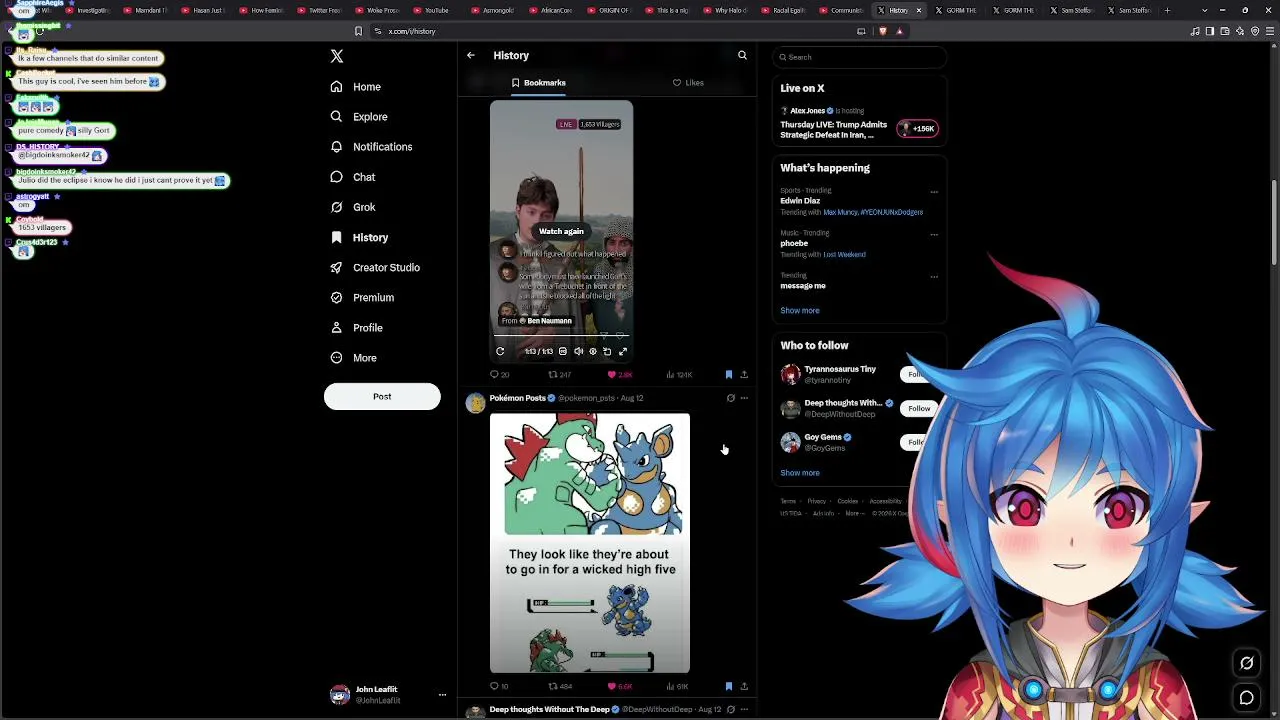Reply to the video post with 20 replies
1280x720 pixels.
499,375
